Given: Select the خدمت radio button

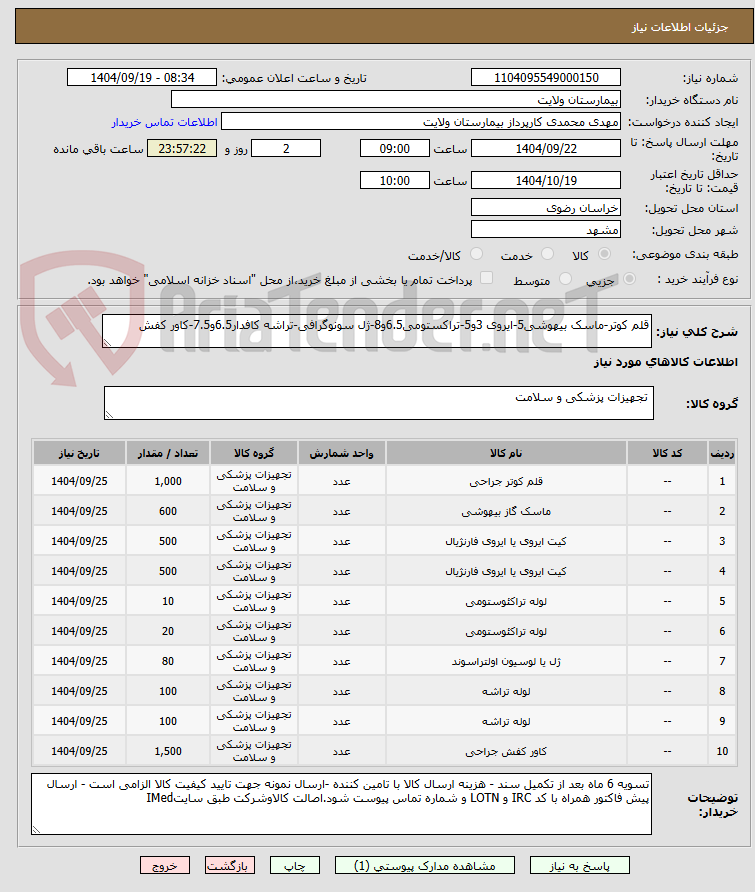Looking at the screenshot, I should point(547,254).
